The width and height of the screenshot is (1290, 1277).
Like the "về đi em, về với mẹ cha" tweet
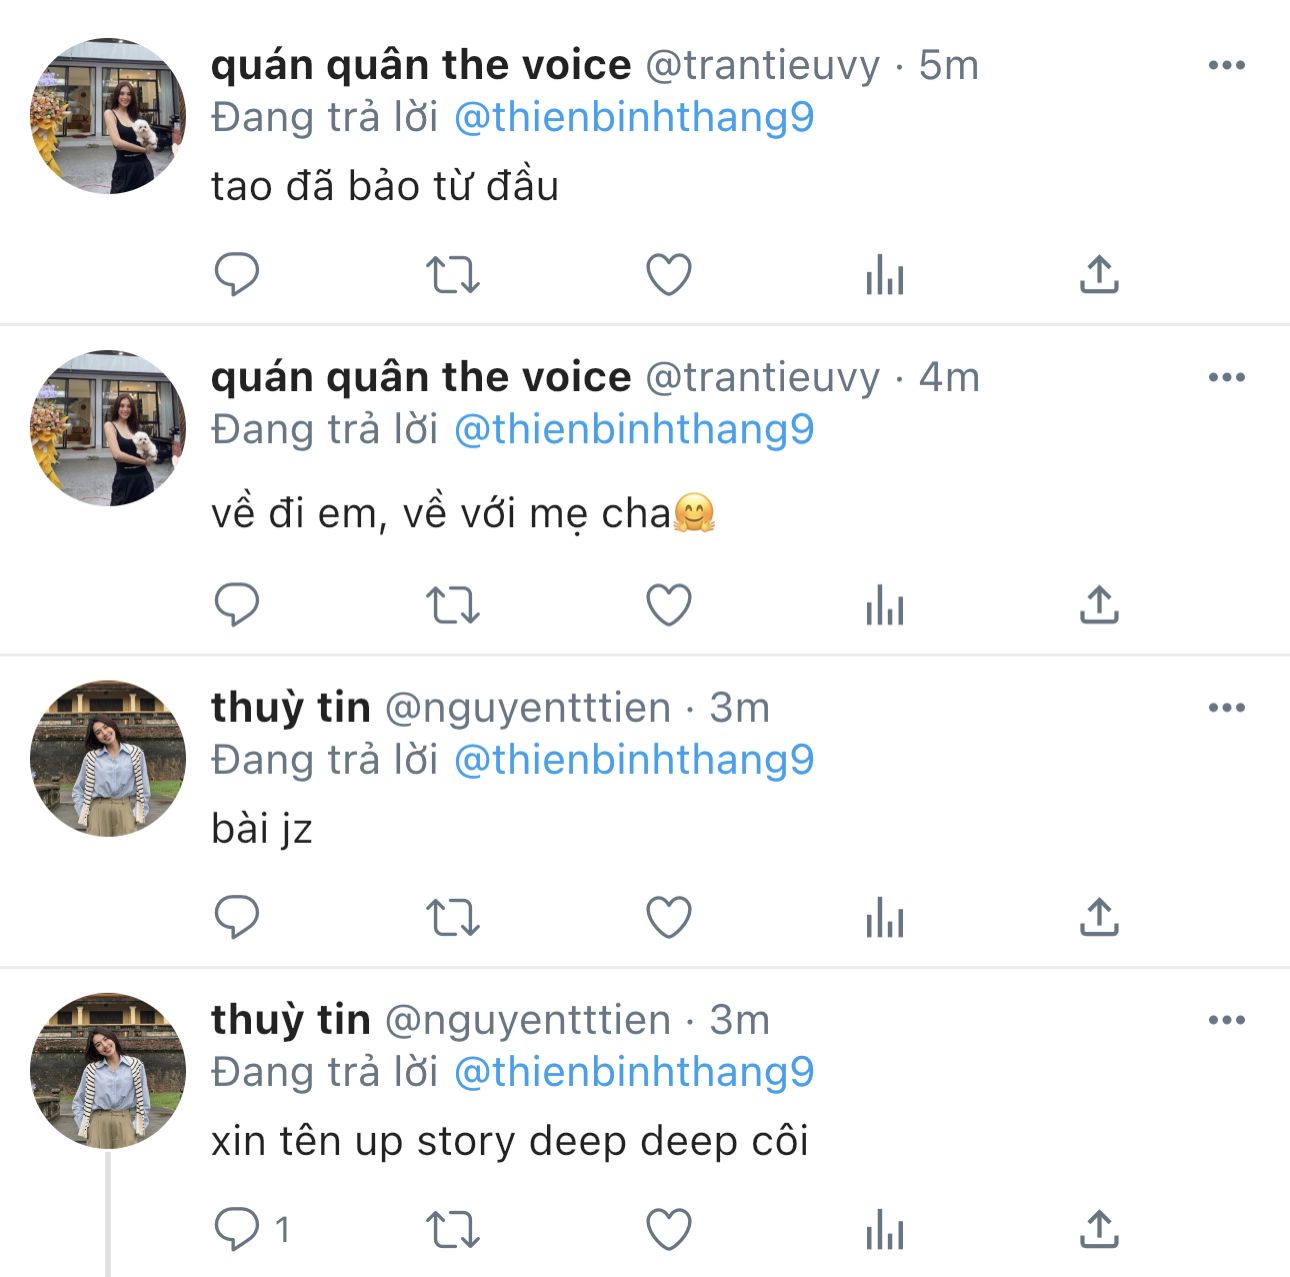[x=669, y=605]
